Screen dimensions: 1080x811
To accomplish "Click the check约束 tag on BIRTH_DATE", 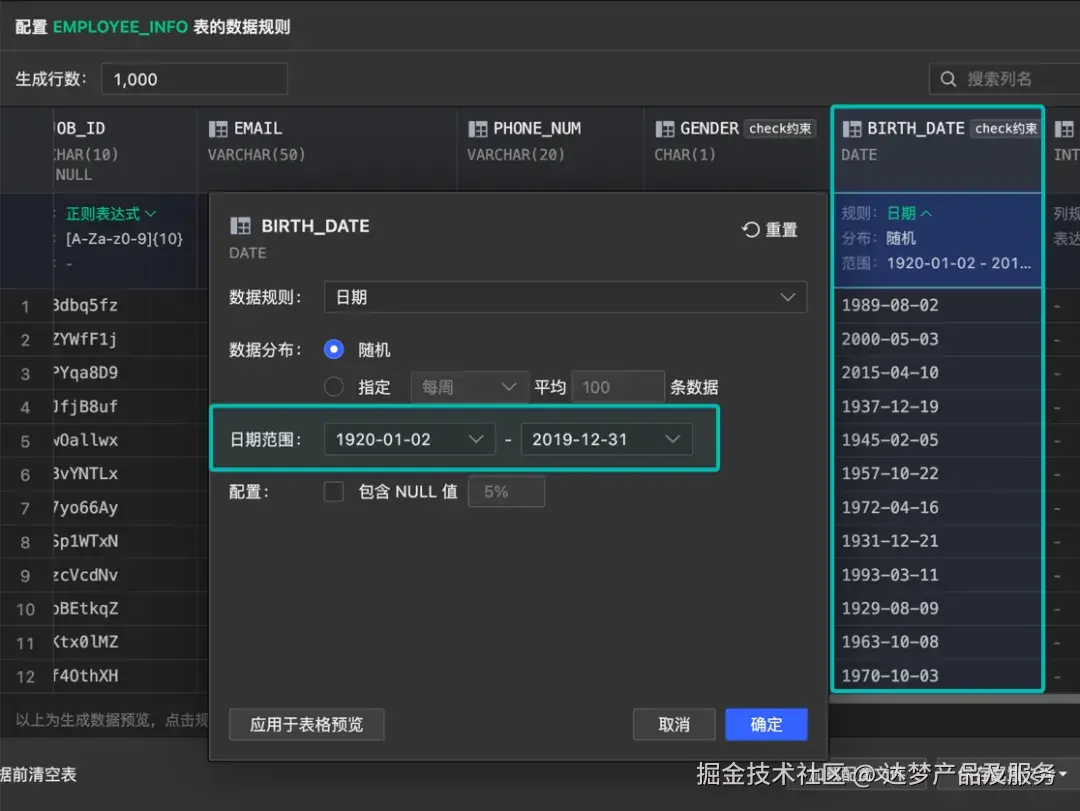I will [1005, 129].
